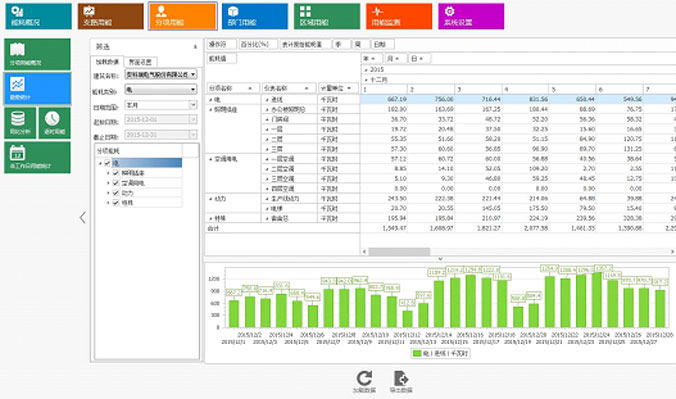Toggle the 动力 checkbox in the filter tree
The height and width of the screenshot is (399, 676).
coord(116,193)
